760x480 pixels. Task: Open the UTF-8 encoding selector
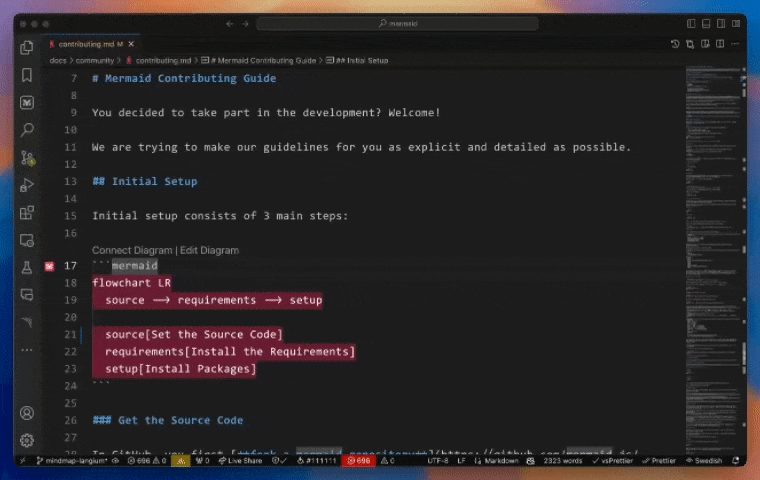[x=438, y=461]
